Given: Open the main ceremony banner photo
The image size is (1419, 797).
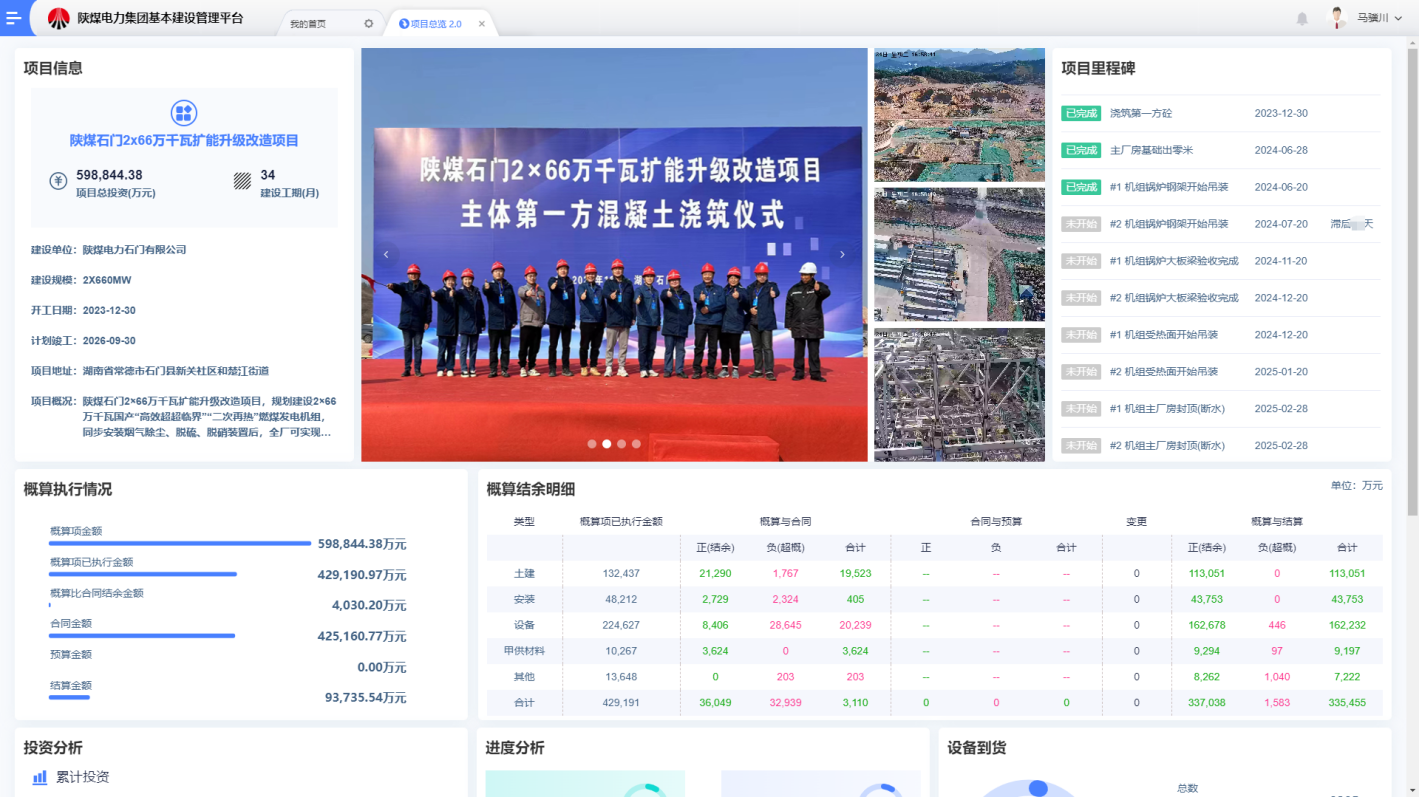Looking at the screenshot, I should [614, 255].
